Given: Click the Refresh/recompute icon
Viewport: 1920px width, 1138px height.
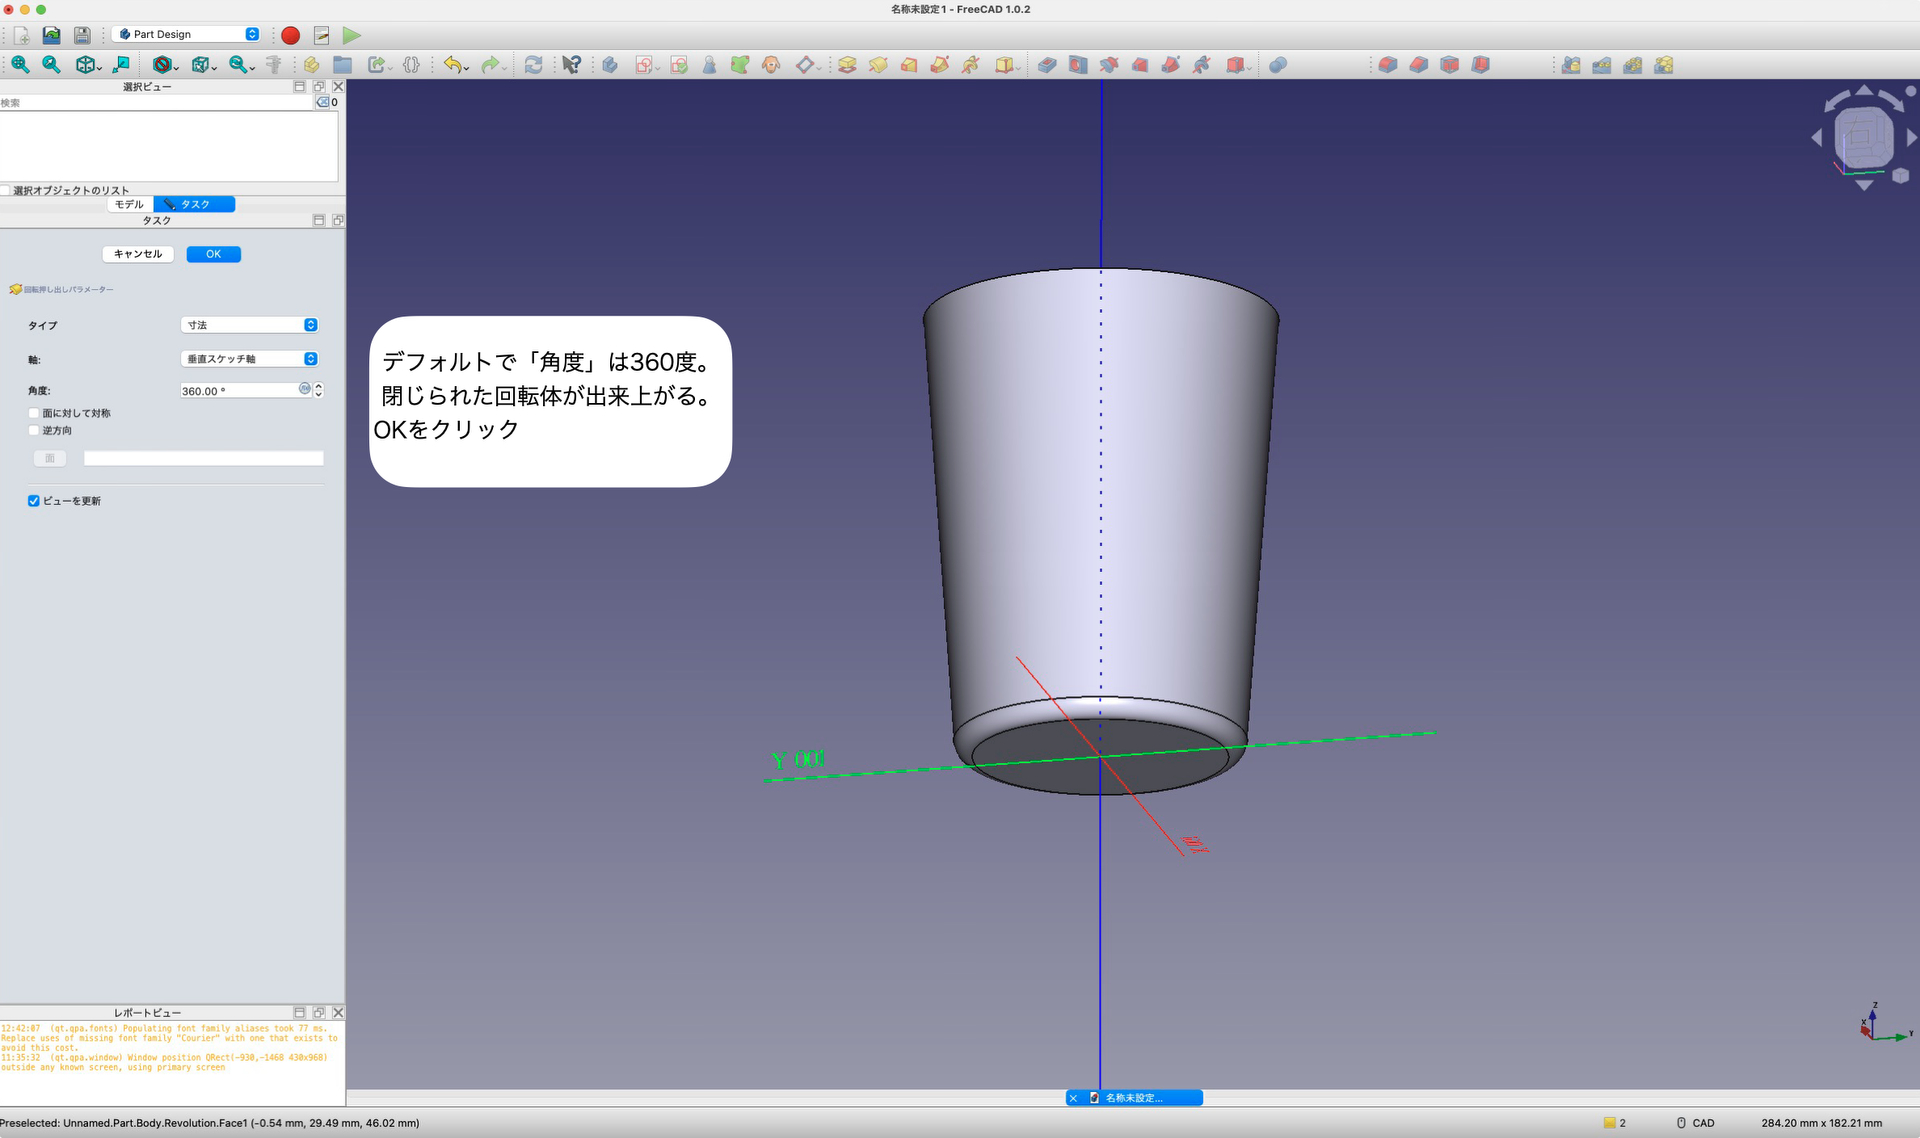Looking at the screenshot, I should (533, 64).
